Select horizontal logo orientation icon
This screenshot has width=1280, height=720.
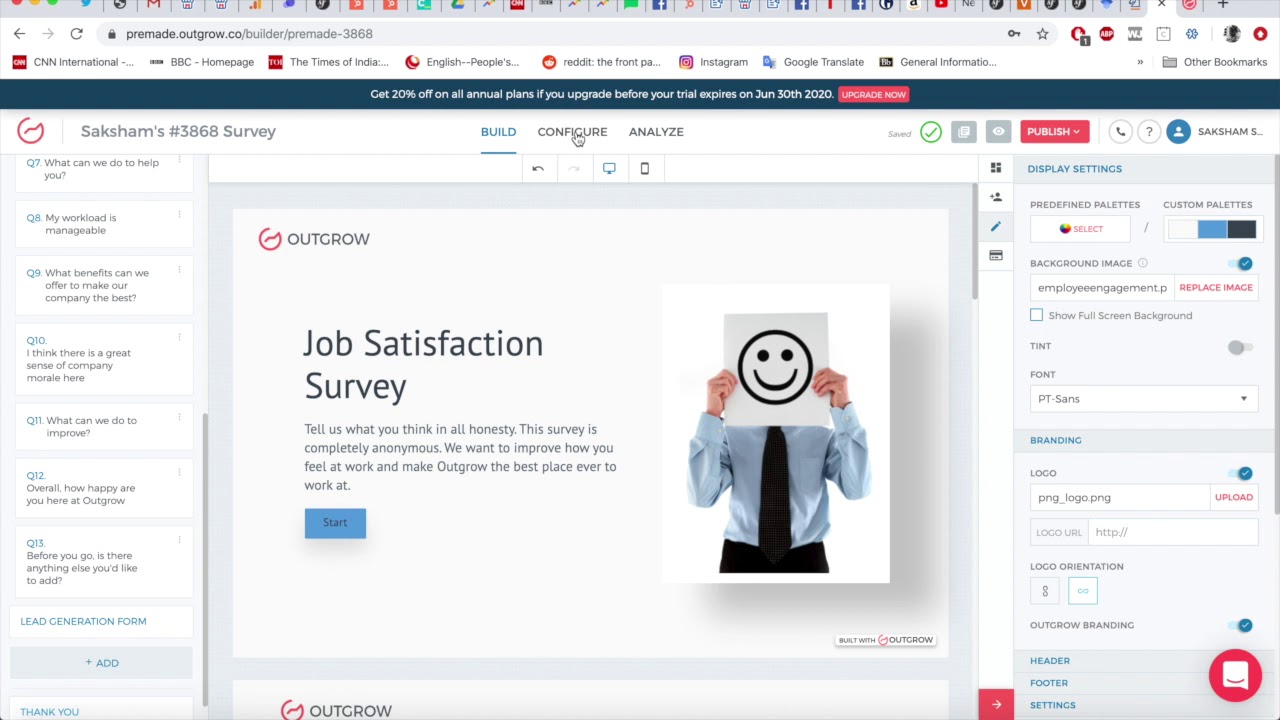(1083, 591)
